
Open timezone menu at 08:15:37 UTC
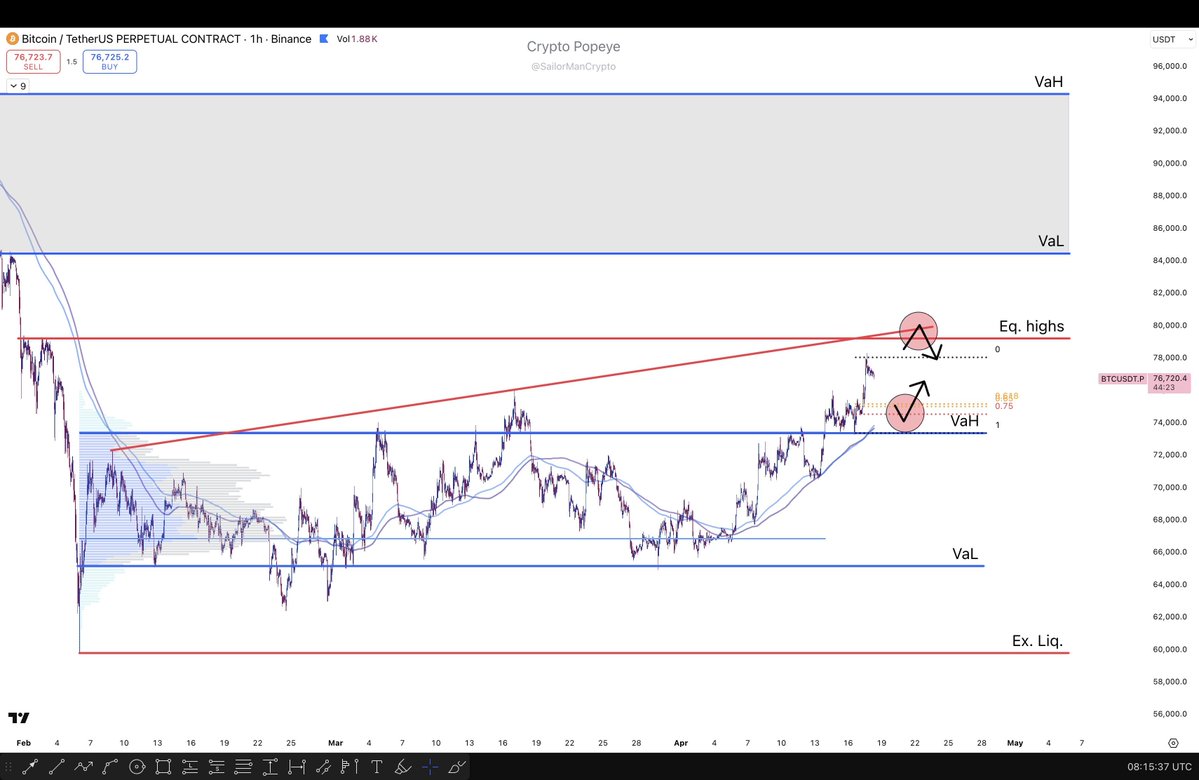[x=1158, y=766]
